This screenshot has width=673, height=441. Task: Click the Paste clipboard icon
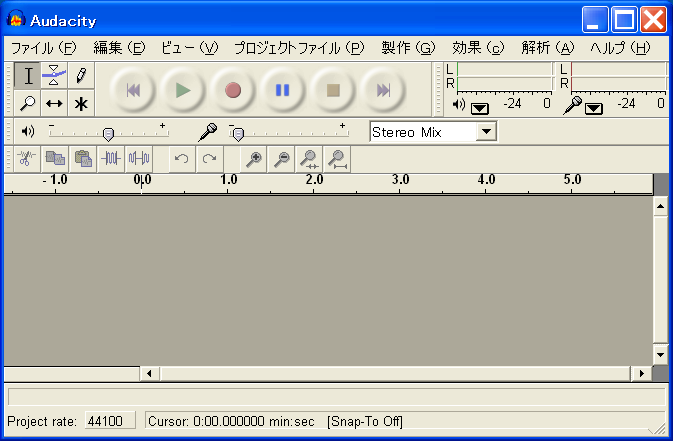click(83, 159)
